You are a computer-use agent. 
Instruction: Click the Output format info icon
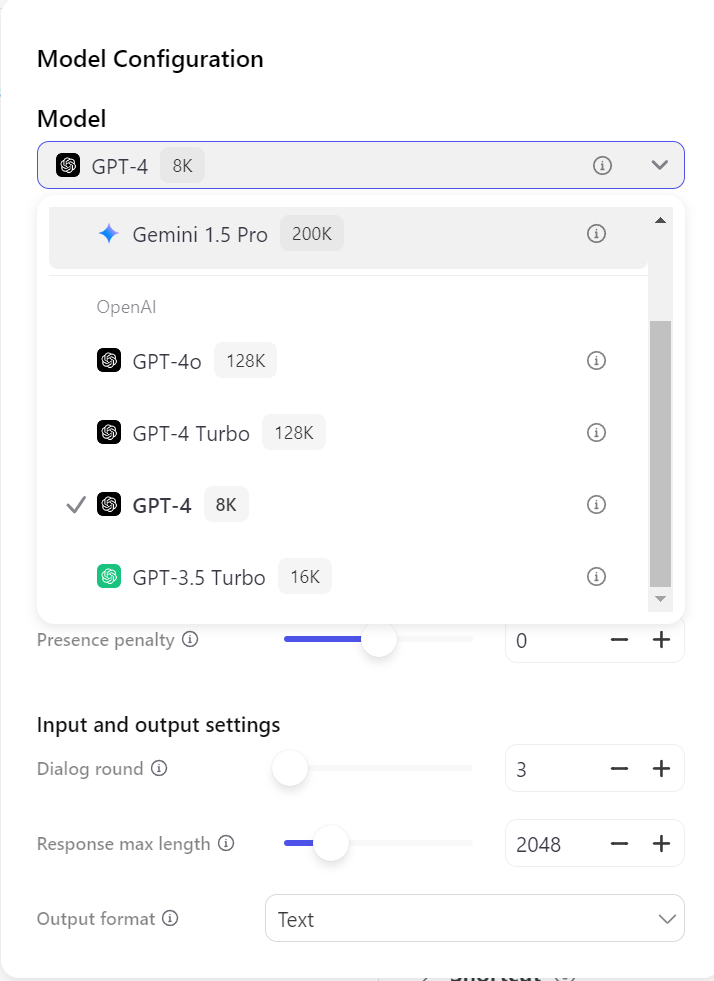170,918
